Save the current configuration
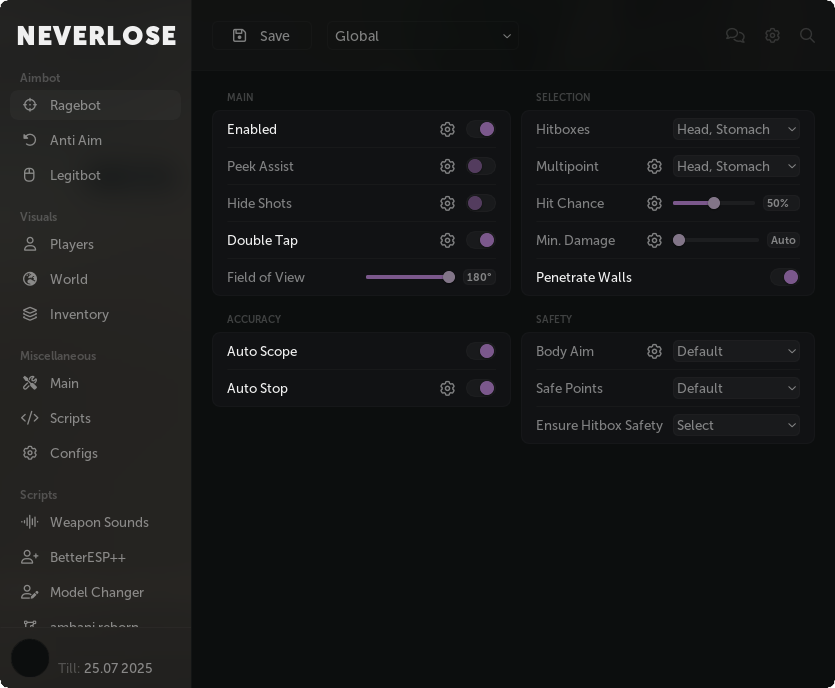The image size is (835, 688). point(262,36)
